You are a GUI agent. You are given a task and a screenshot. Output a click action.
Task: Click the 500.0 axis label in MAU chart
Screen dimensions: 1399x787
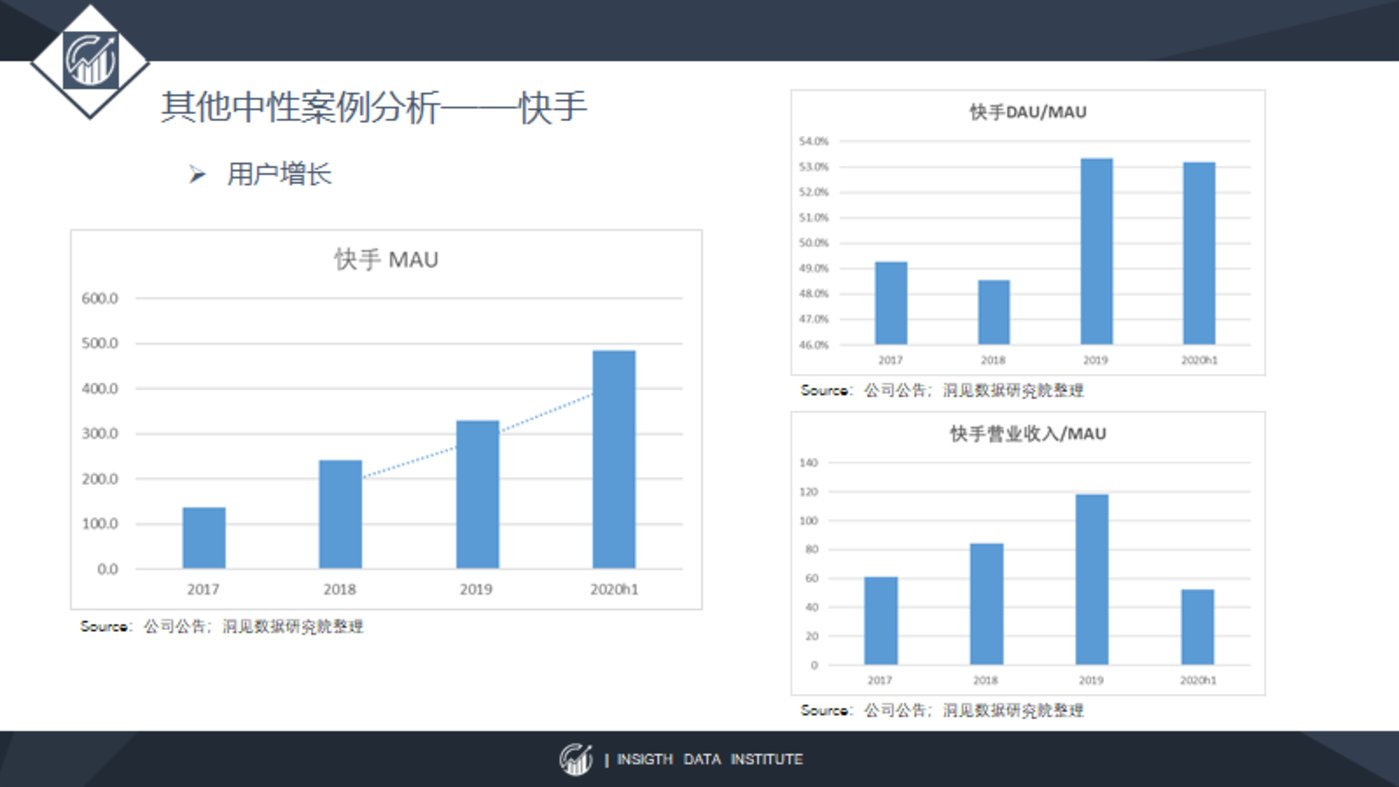[99, 343]
